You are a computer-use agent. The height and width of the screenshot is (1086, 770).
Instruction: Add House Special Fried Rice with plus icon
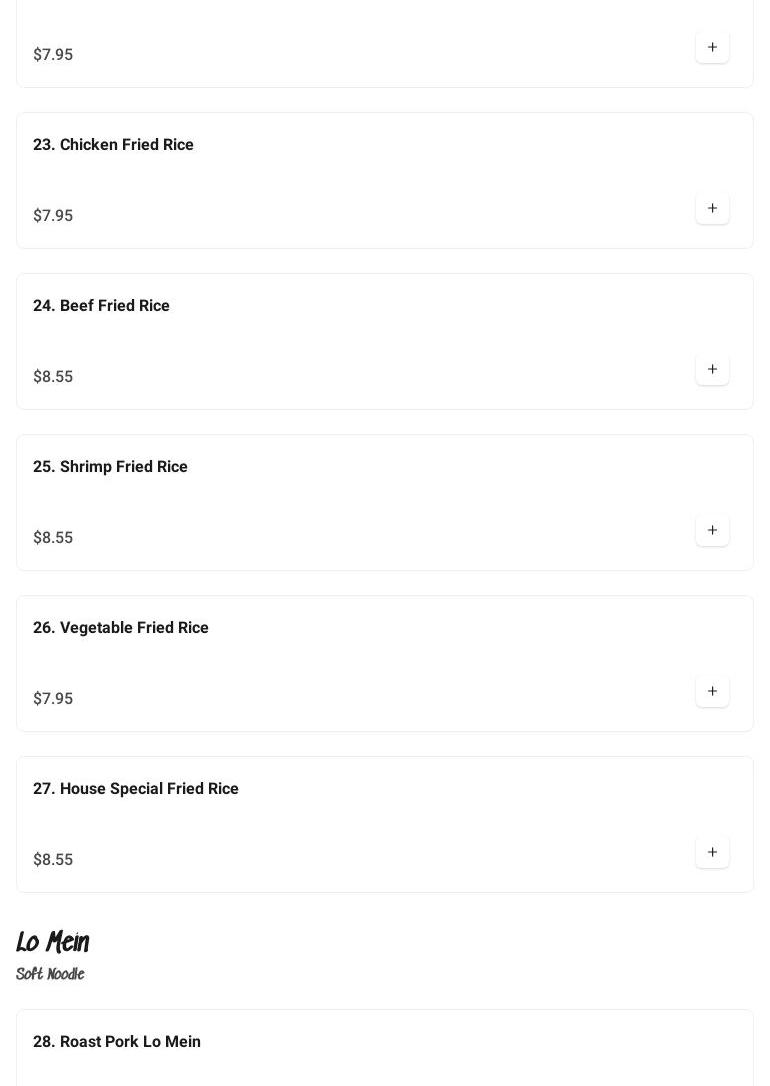712,852
